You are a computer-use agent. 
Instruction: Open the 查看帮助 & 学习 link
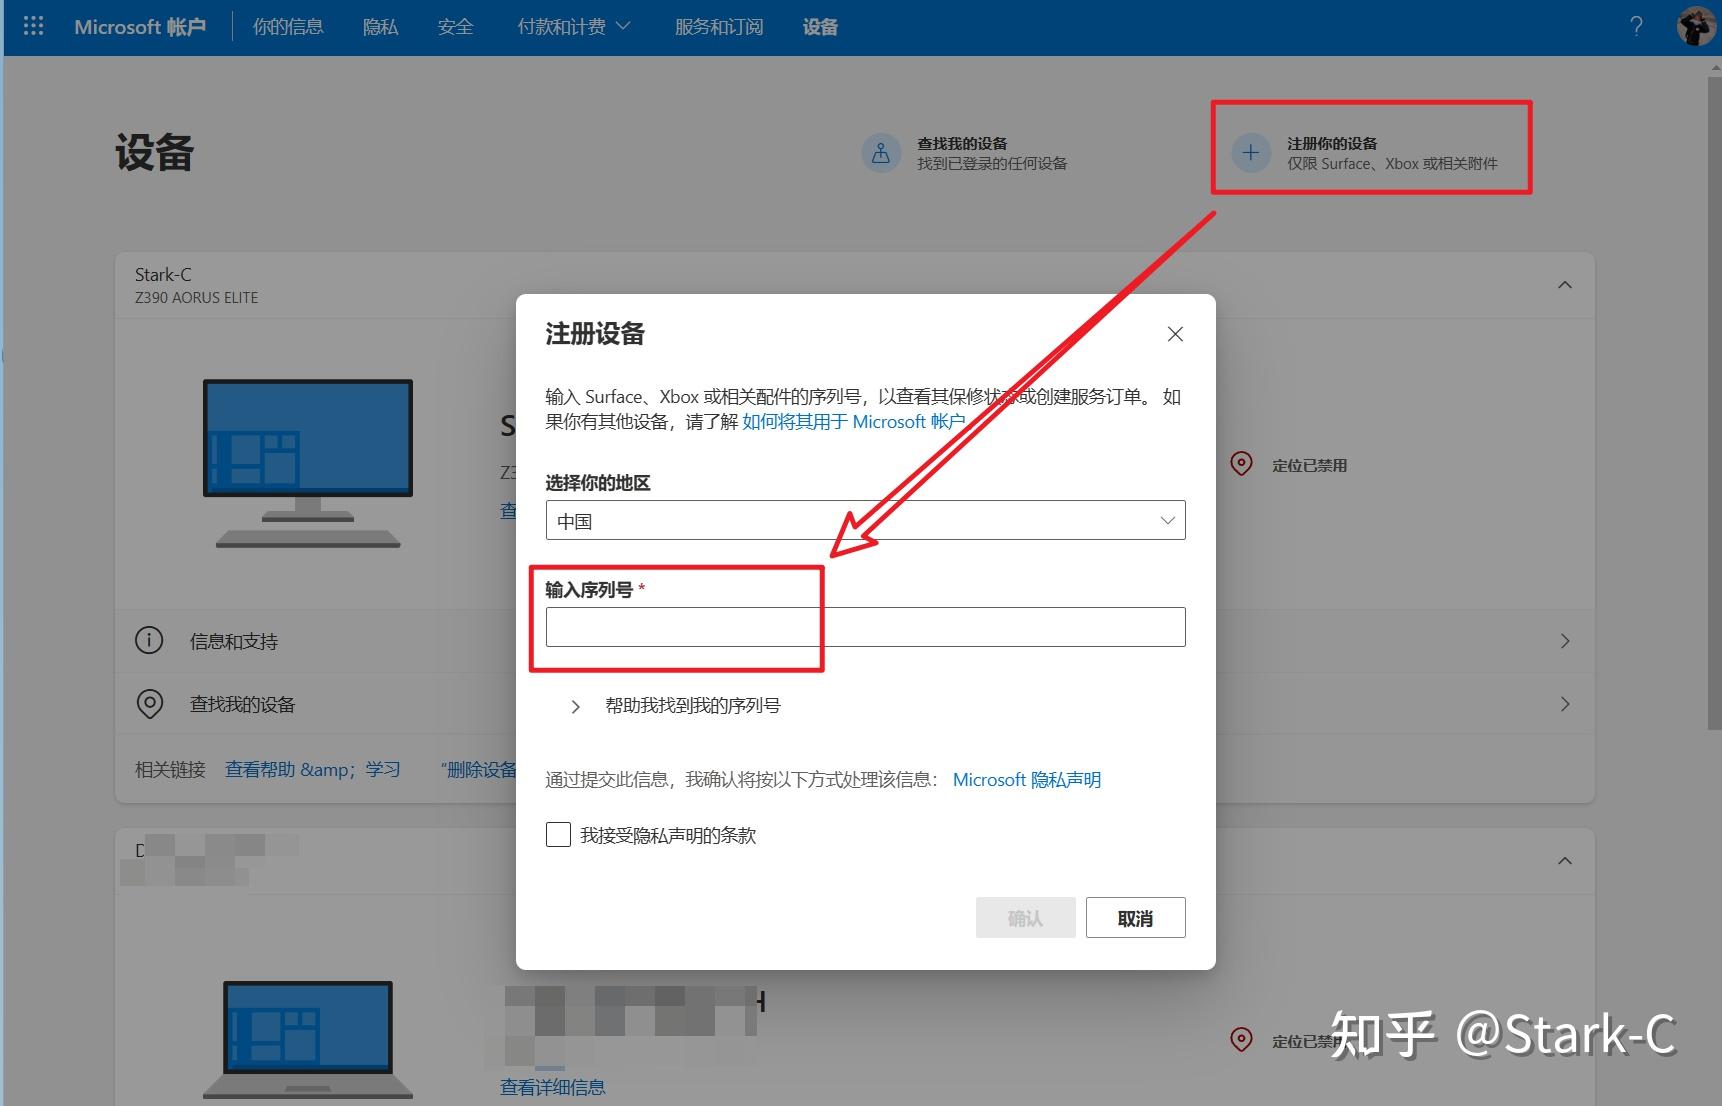click(312, 769)
